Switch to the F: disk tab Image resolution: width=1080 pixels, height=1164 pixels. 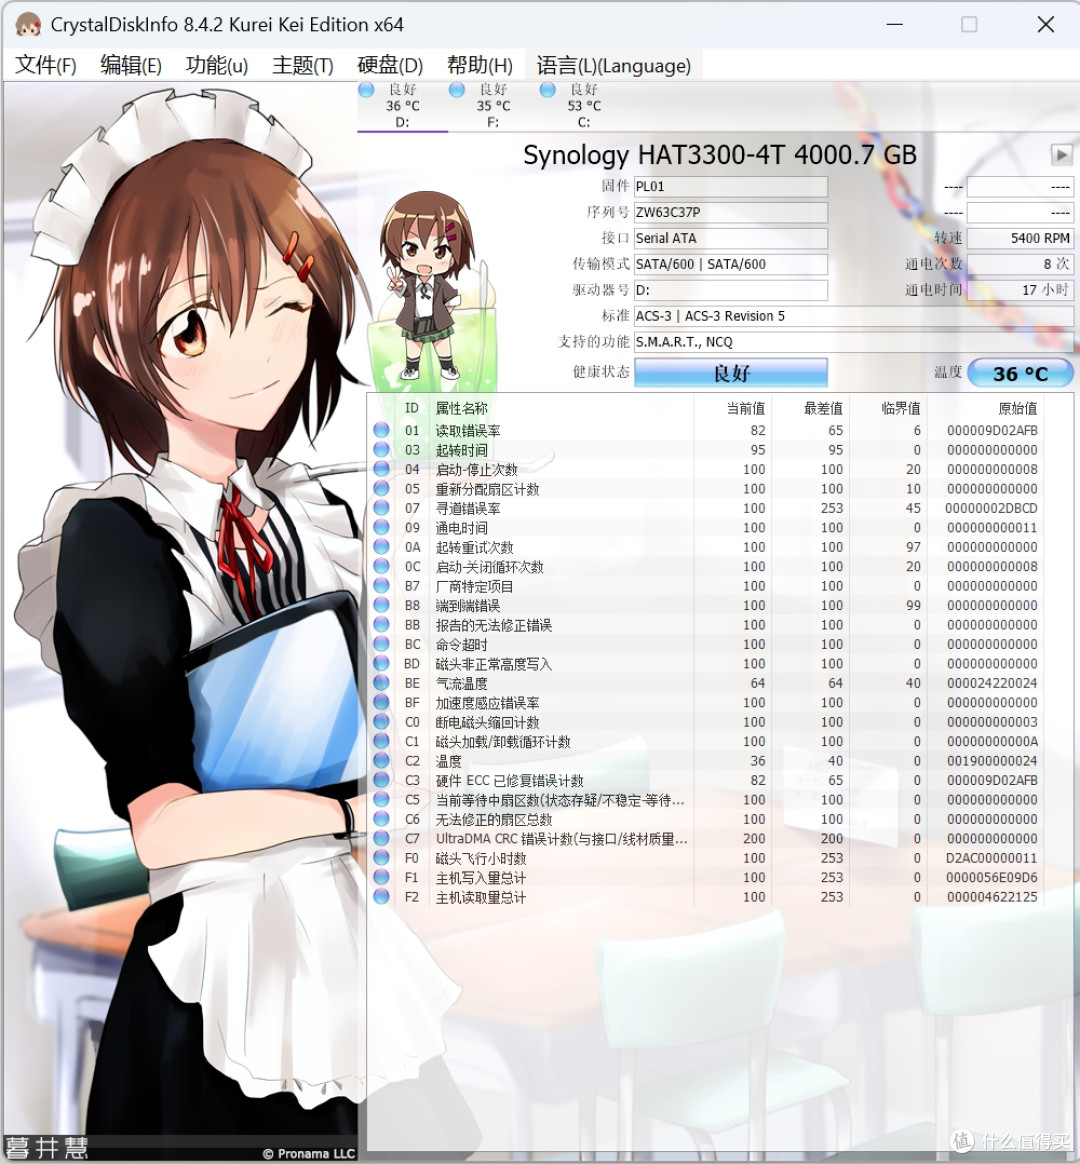(x=493, y=106)
